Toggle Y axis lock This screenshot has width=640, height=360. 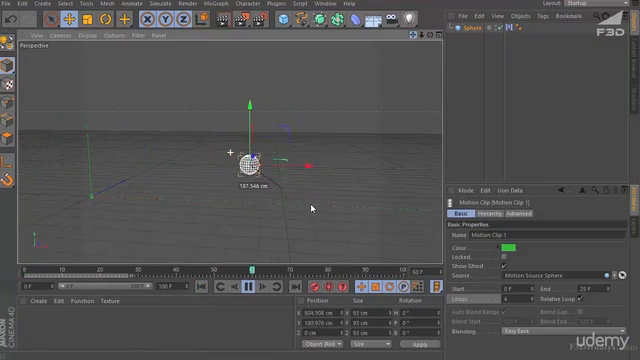point(165,19)
